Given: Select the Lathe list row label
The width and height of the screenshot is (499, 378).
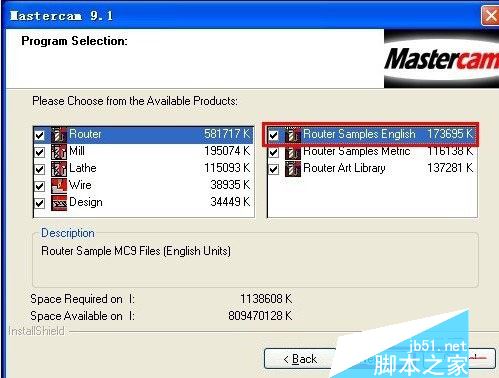Looking at the screenshot, I should (83, 168).
